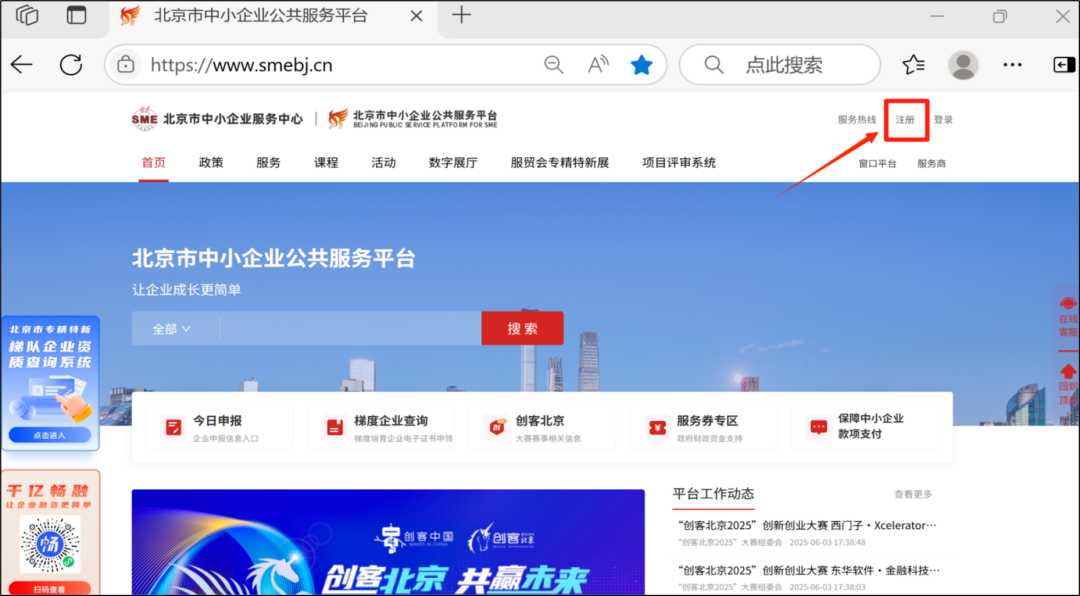Image resolution: width=1080 pixels, height=596 pixels.
Task: Click the 登录 link
Action: (943, 120)
